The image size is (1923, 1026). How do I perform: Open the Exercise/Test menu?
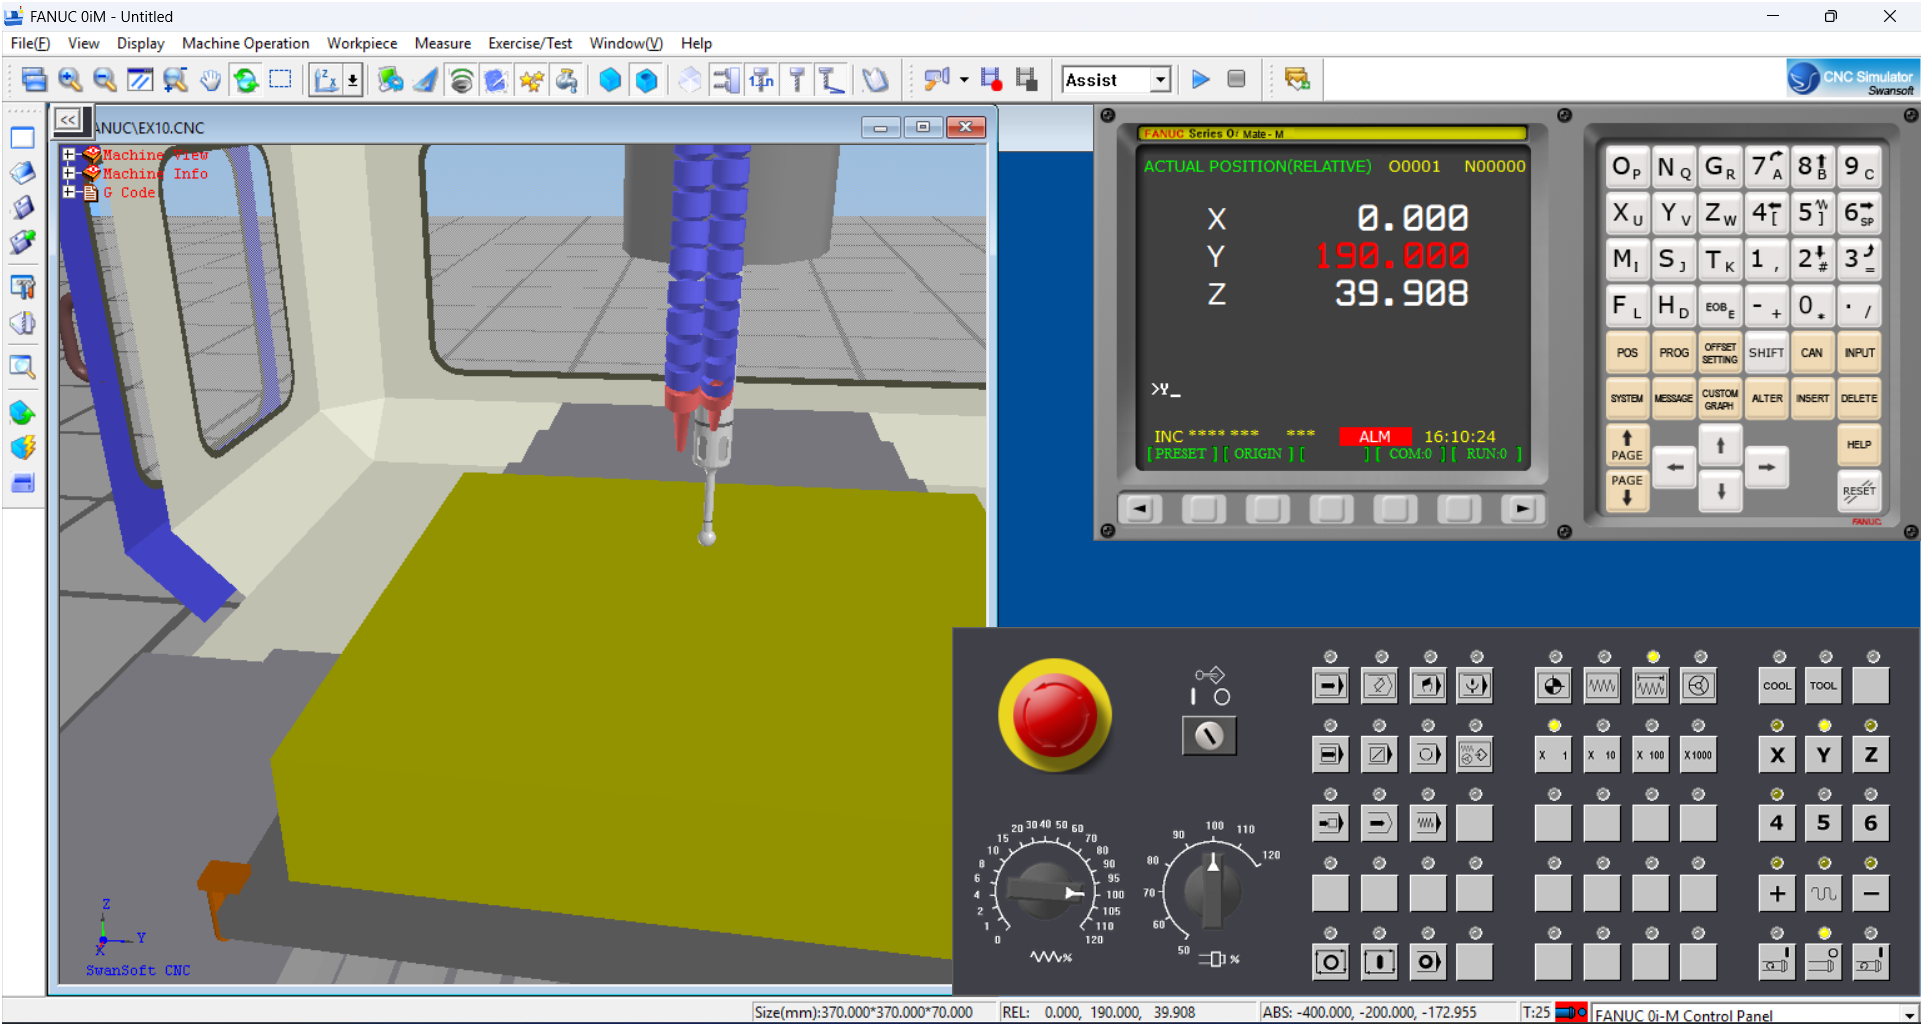coord(530,43)
